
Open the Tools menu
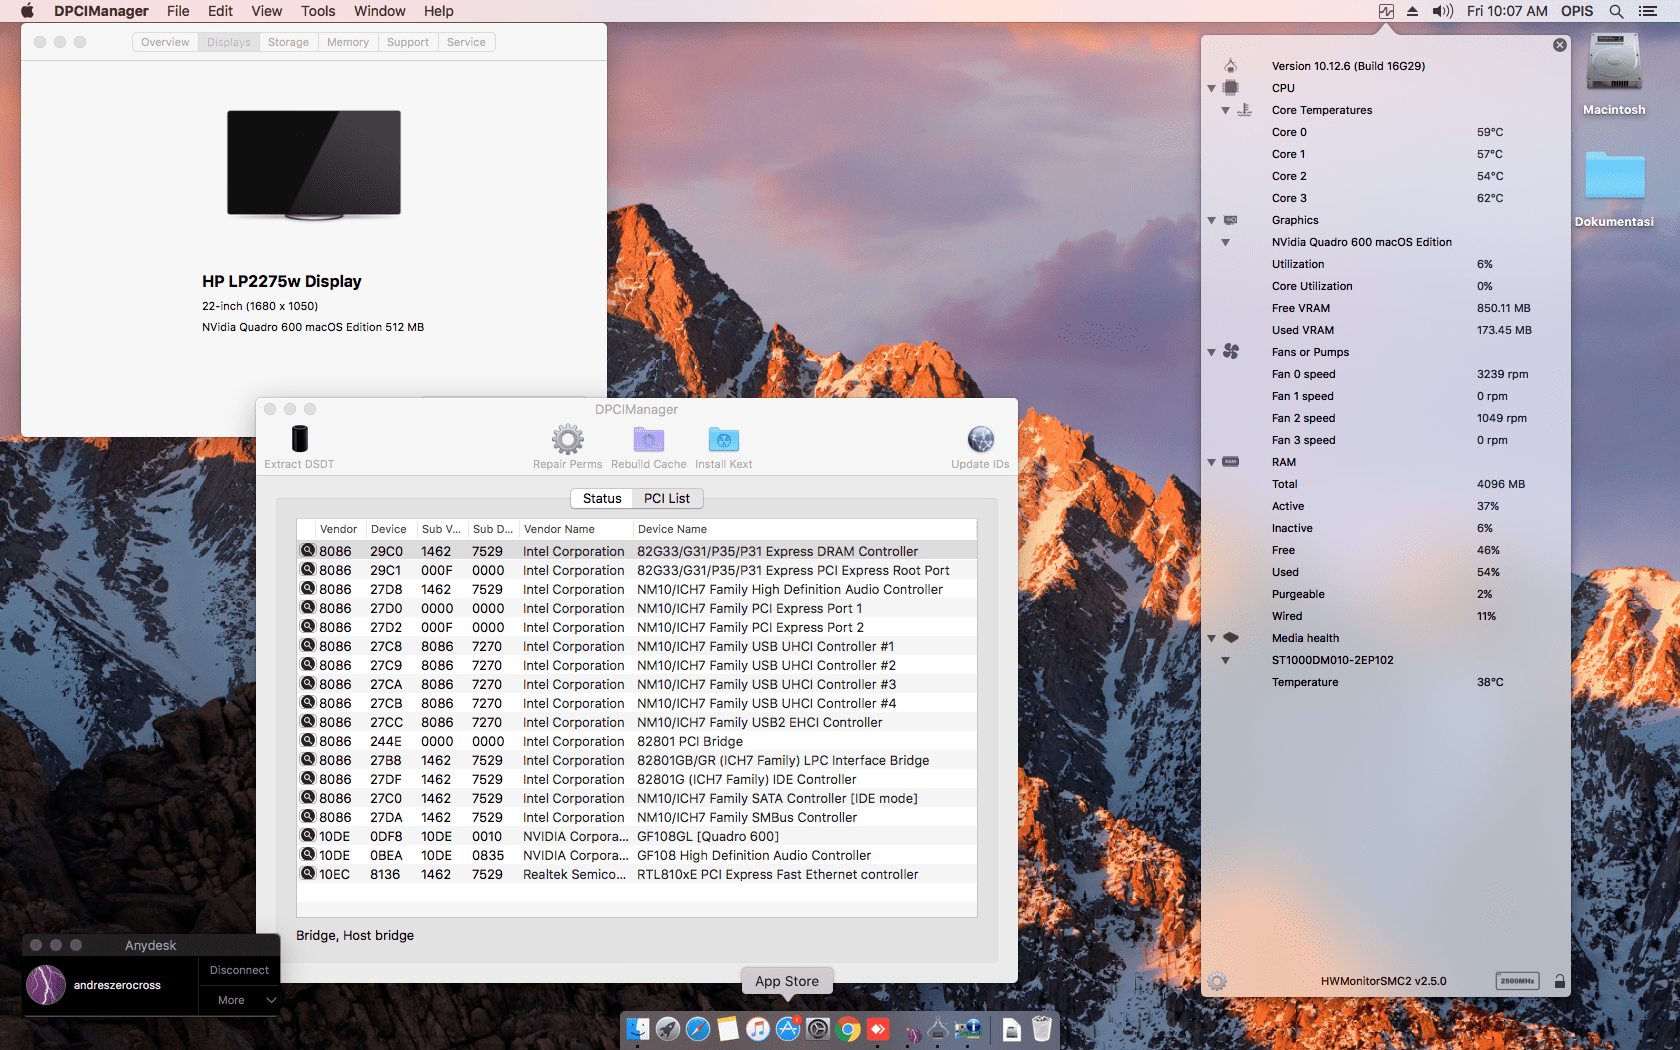click(317, 11)
